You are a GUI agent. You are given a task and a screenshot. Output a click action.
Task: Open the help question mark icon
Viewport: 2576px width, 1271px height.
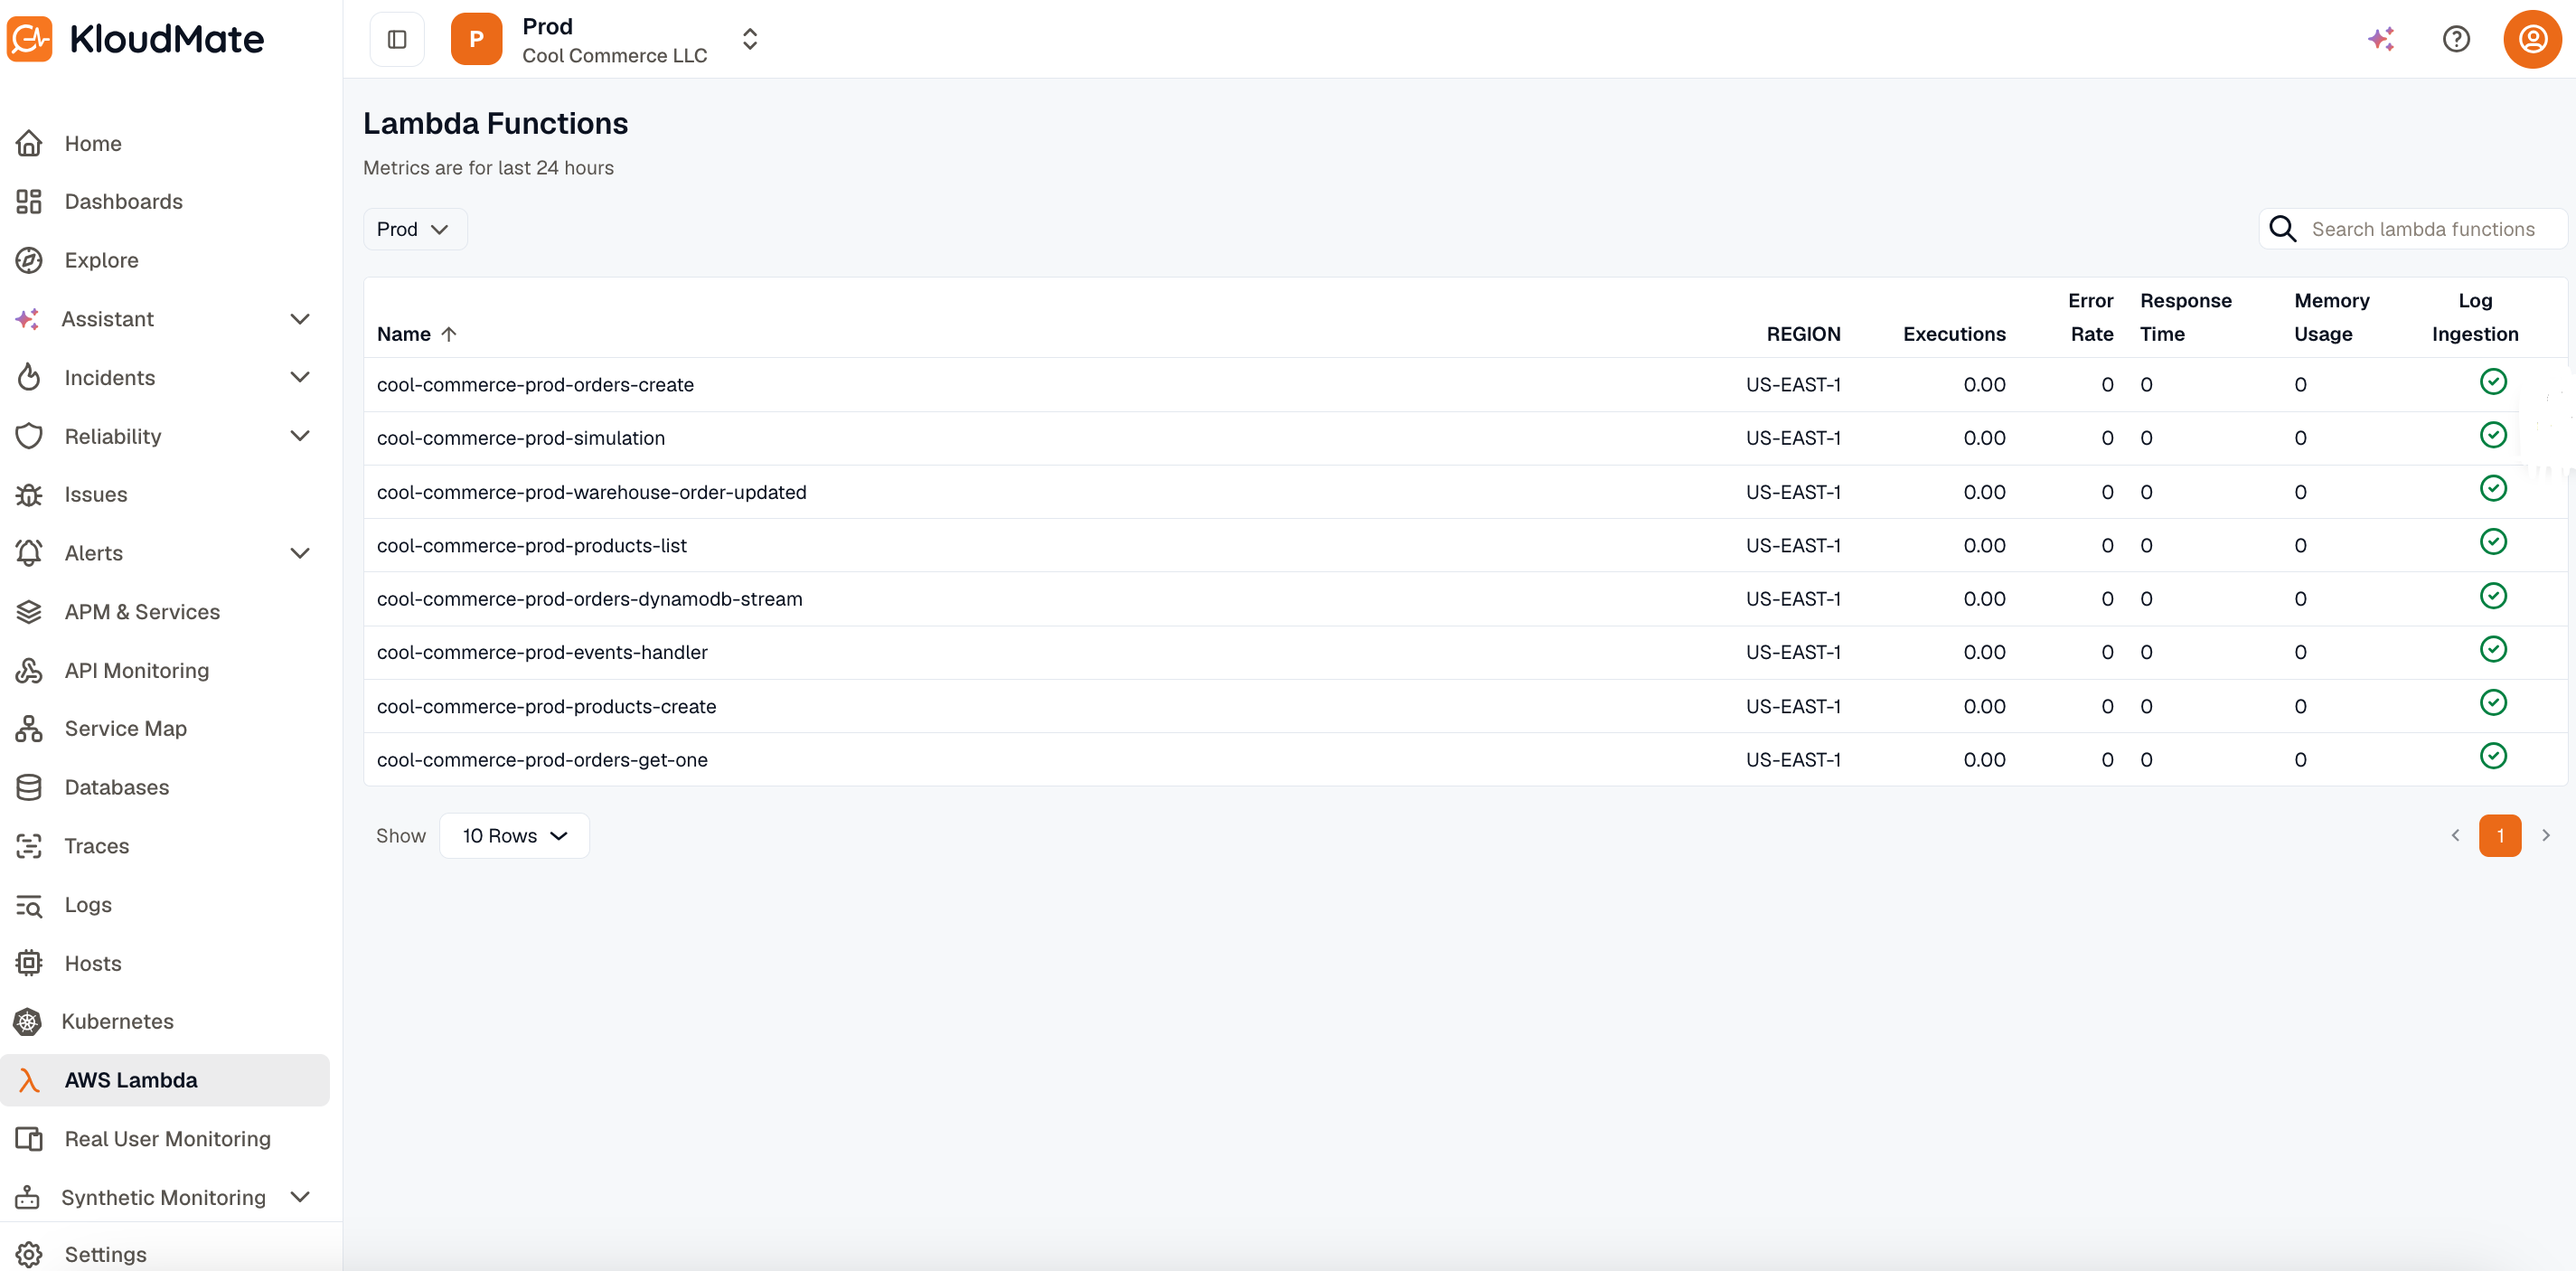click(2456, 39)
